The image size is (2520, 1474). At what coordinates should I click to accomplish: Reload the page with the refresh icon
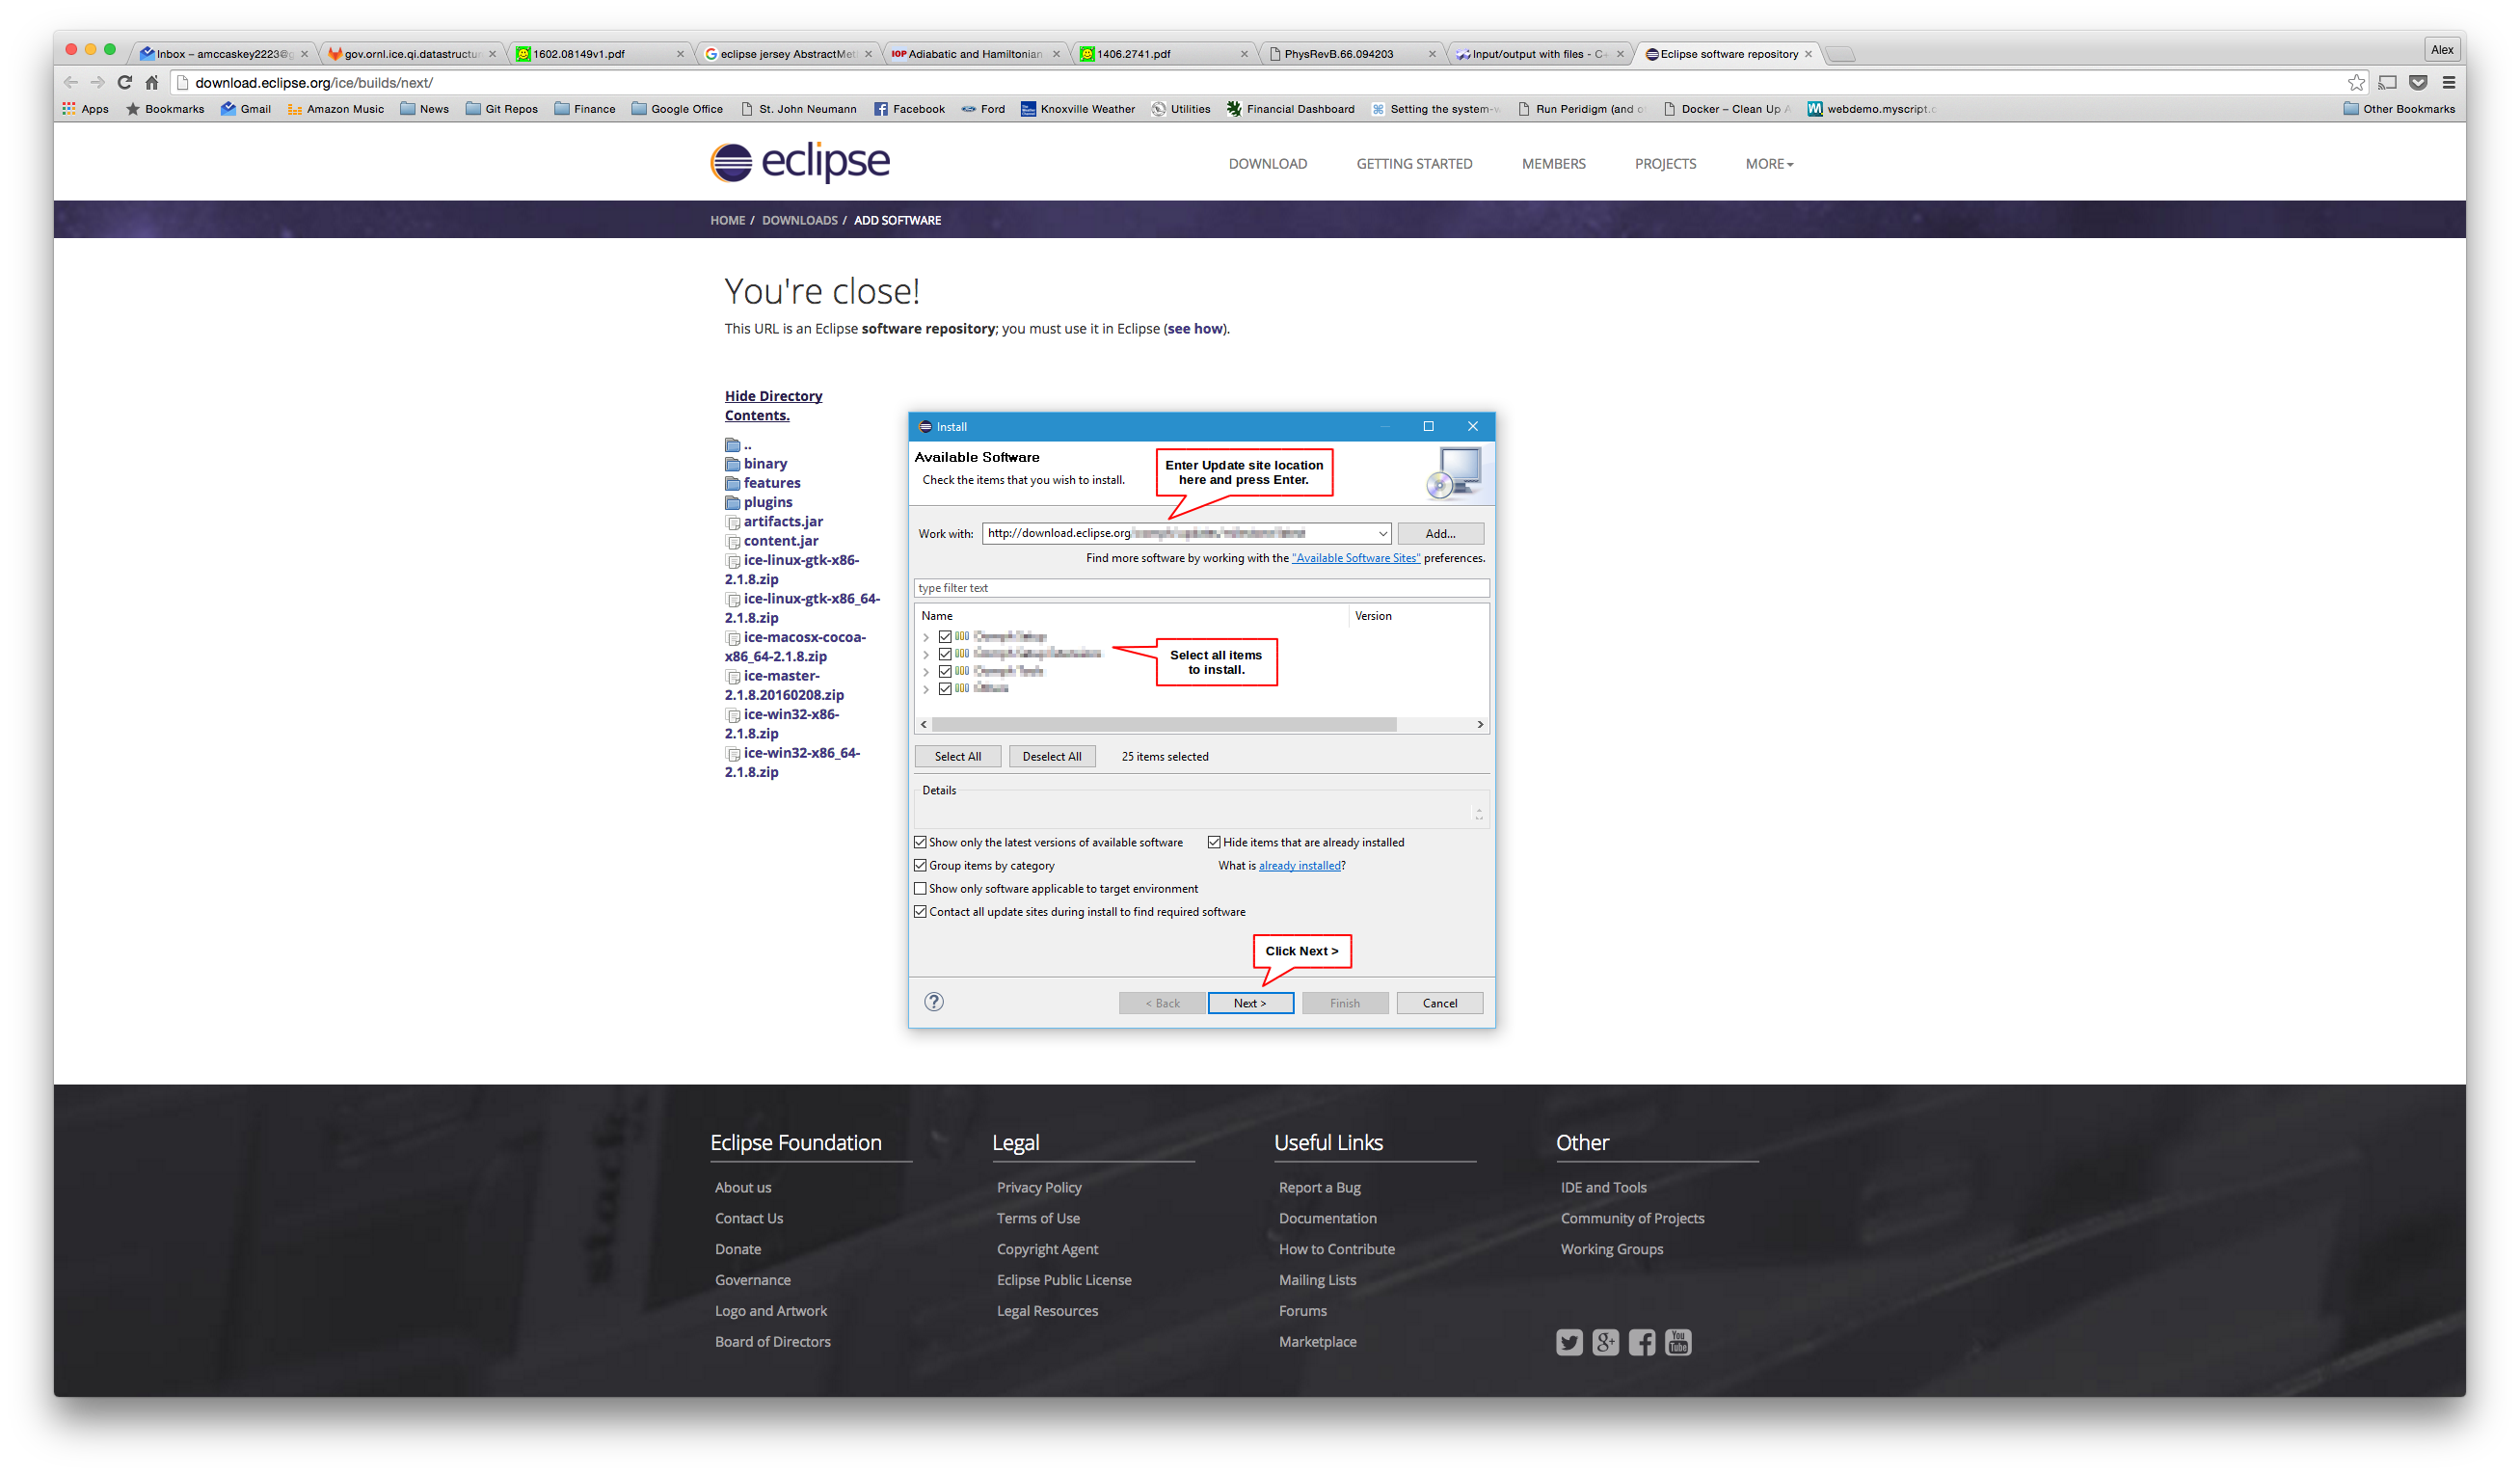click(125, 82)
